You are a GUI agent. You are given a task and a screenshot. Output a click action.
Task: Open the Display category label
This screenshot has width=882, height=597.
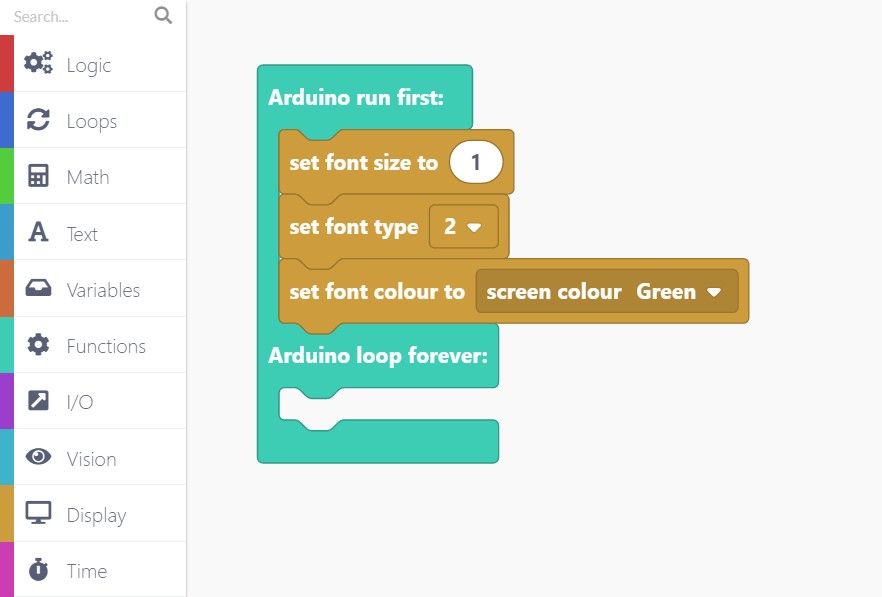[96, 515]
